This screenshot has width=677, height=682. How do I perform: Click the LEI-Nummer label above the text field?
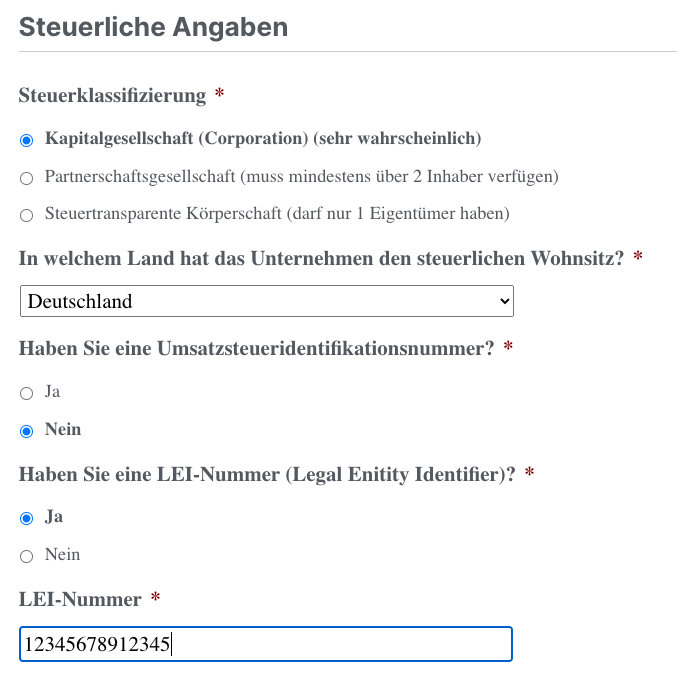click(80, 599)
